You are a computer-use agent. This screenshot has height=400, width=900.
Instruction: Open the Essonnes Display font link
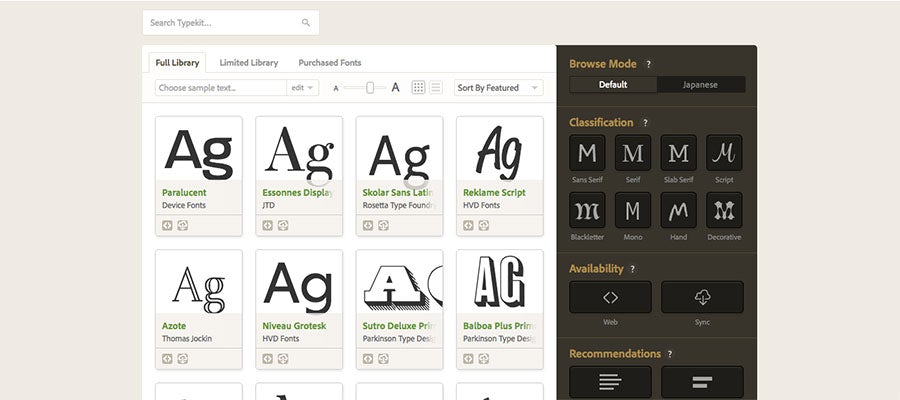pyautogui.click(x=297, y=193)
